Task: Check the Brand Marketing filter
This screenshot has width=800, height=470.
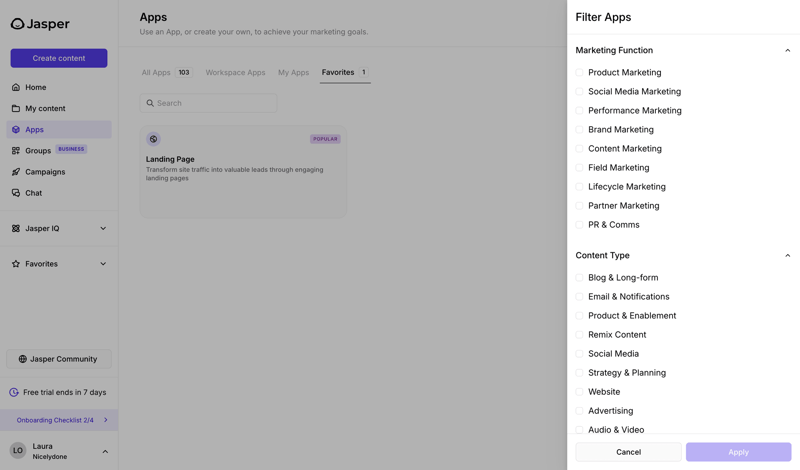Action: 579,130
